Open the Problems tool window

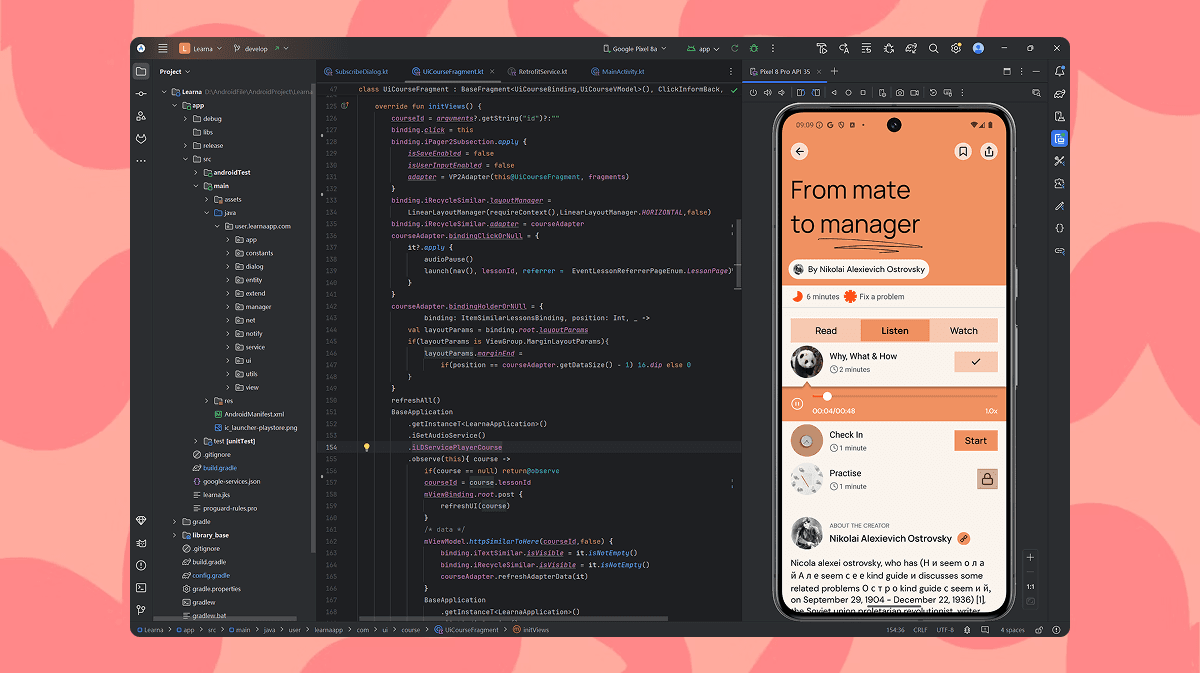(141, 565)
